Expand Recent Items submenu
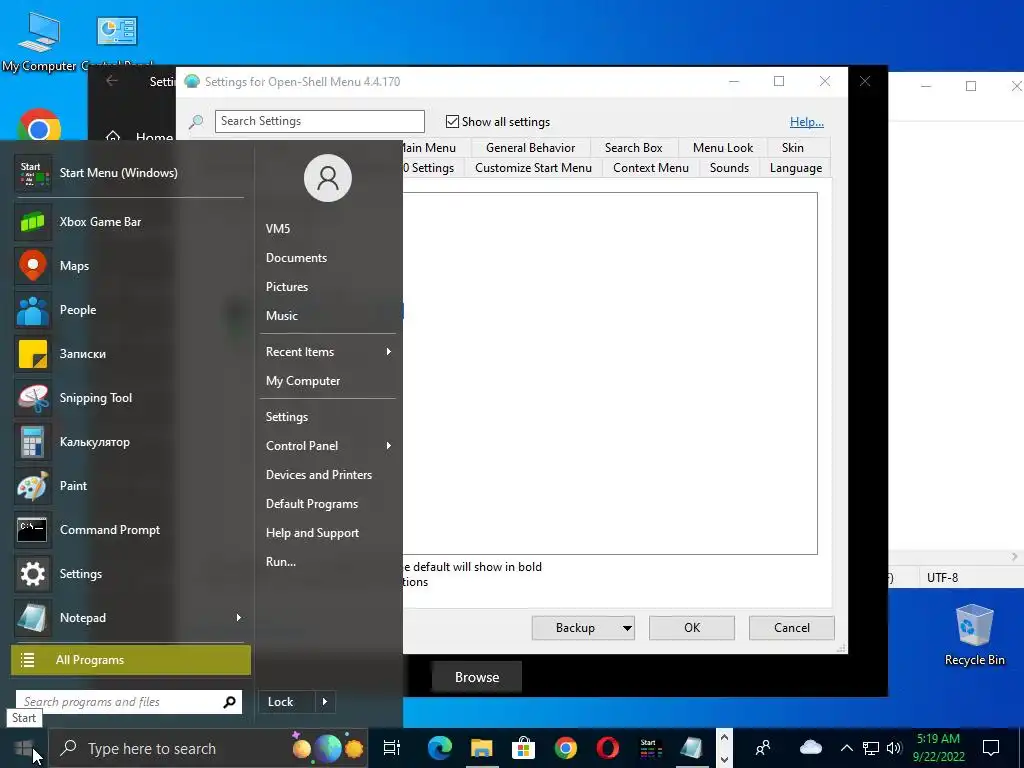 pos(389,352)
